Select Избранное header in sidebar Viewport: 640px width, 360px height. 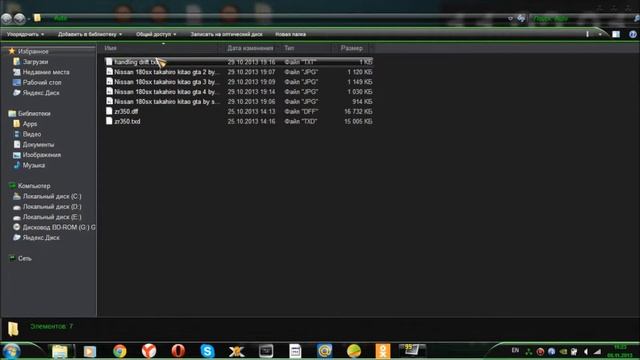33,51
